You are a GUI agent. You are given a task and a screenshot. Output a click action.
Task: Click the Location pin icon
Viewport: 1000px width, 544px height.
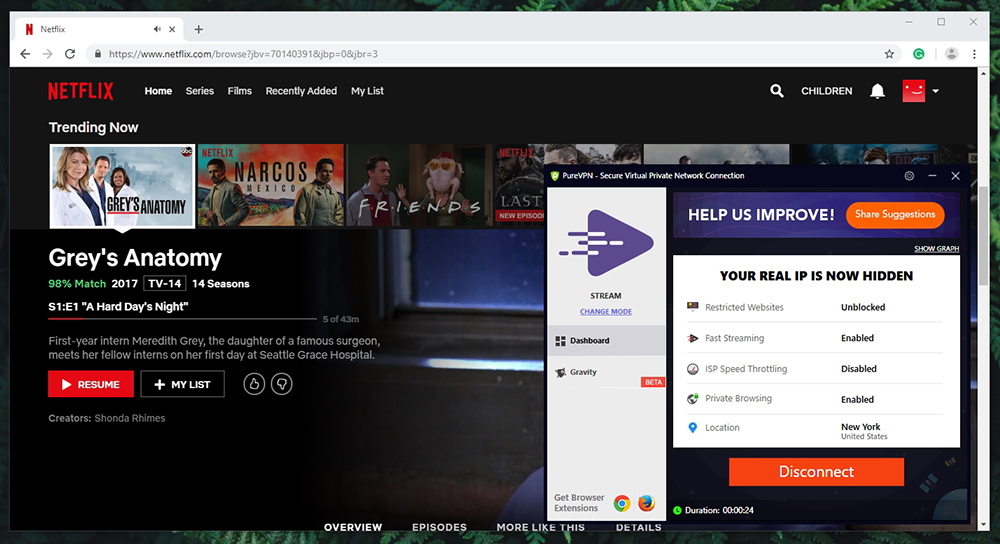pyautogui.click(x=693, y=427)
